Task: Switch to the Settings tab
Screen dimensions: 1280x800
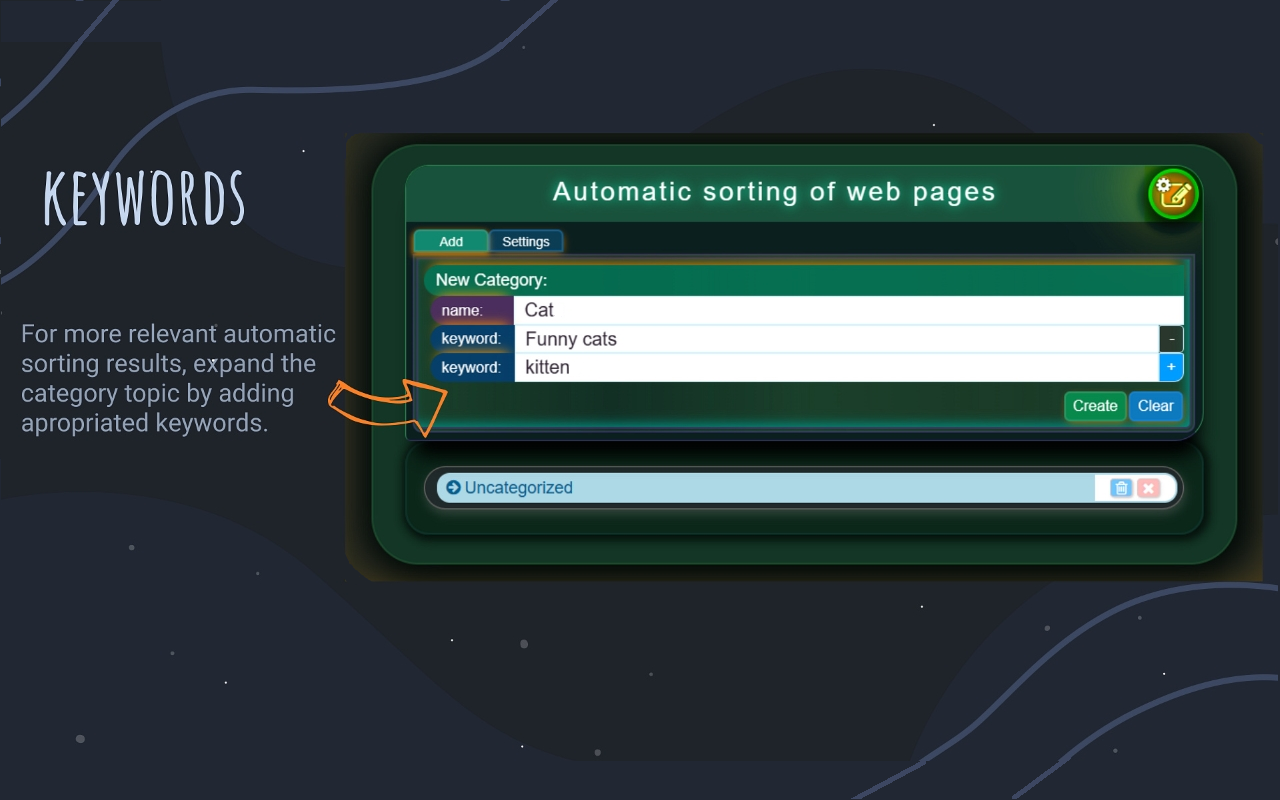Action: 526,241
